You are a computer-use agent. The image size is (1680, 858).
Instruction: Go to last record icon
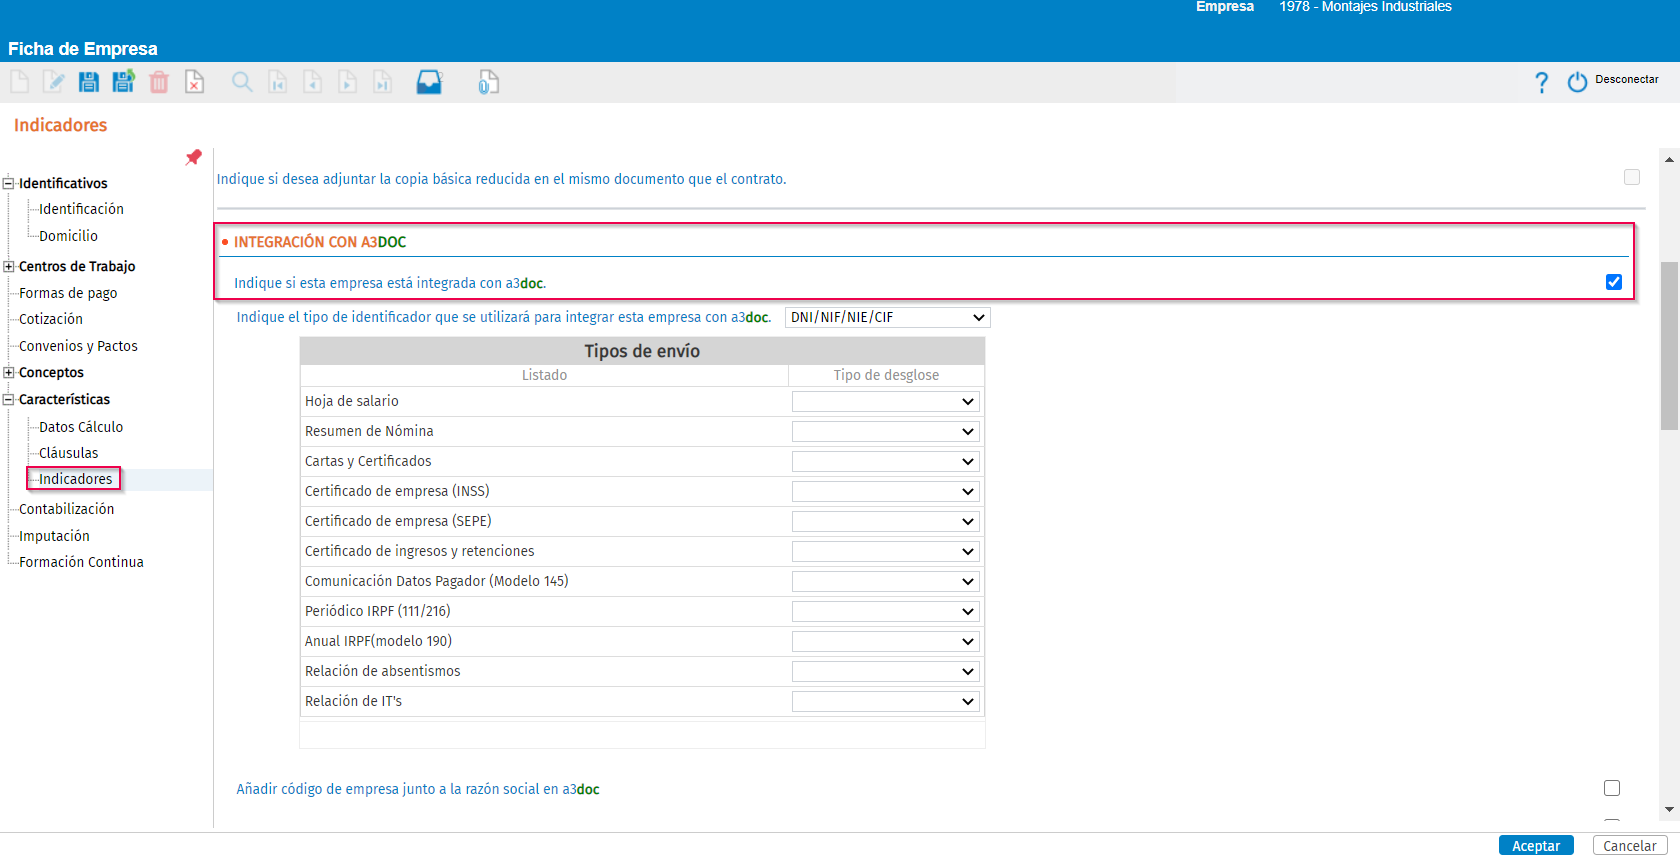[x=383, y=82]
